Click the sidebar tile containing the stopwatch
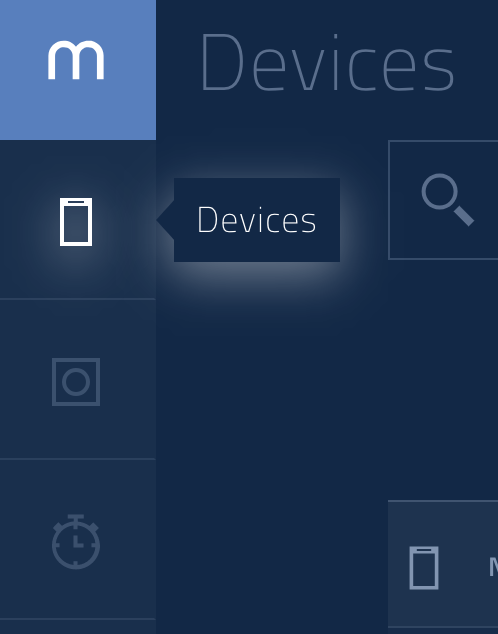 78,539
